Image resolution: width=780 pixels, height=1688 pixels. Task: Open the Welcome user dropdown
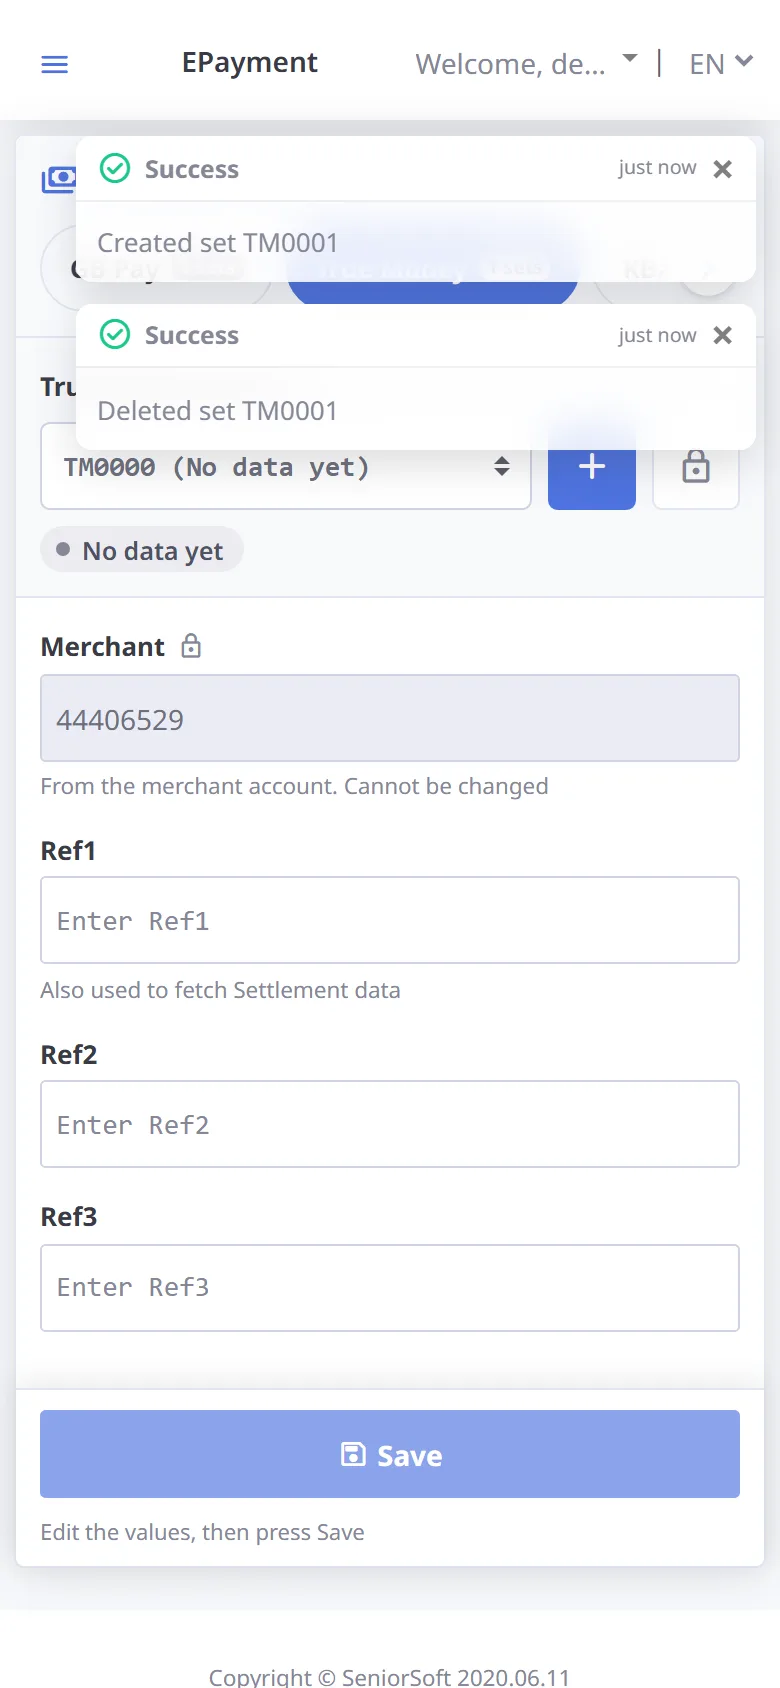526,64
